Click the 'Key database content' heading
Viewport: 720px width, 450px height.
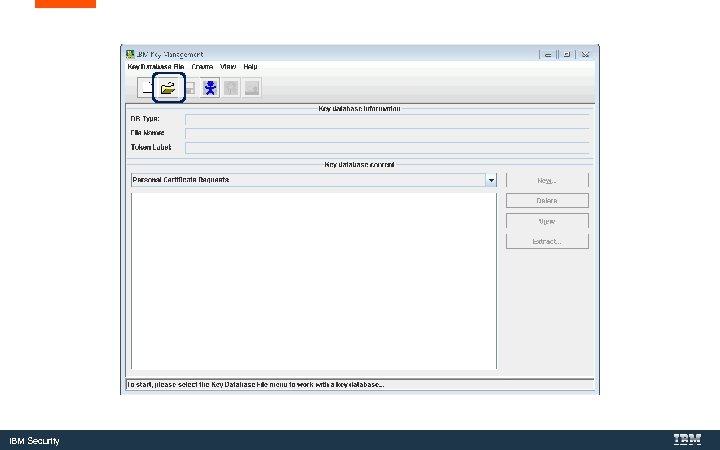click(359, 164)
